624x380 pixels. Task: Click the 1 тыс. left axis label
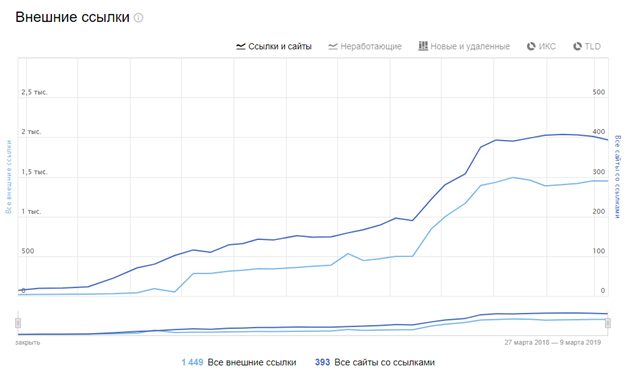[x=31, y=211]
